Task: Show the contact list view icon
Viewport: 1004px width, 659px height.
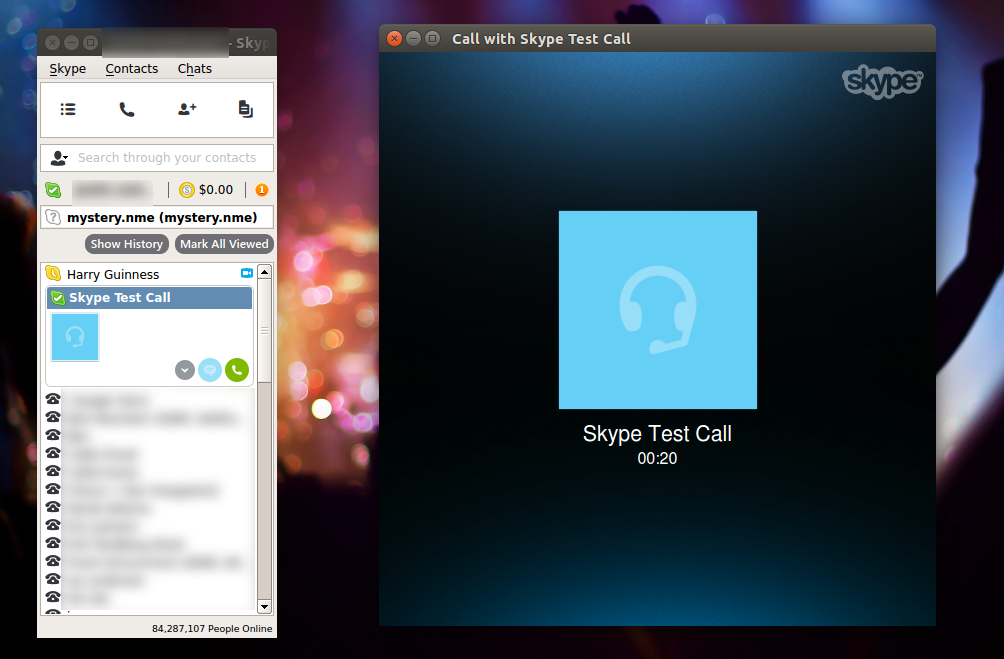Action: pyautogui.click(x=68, y=110)
